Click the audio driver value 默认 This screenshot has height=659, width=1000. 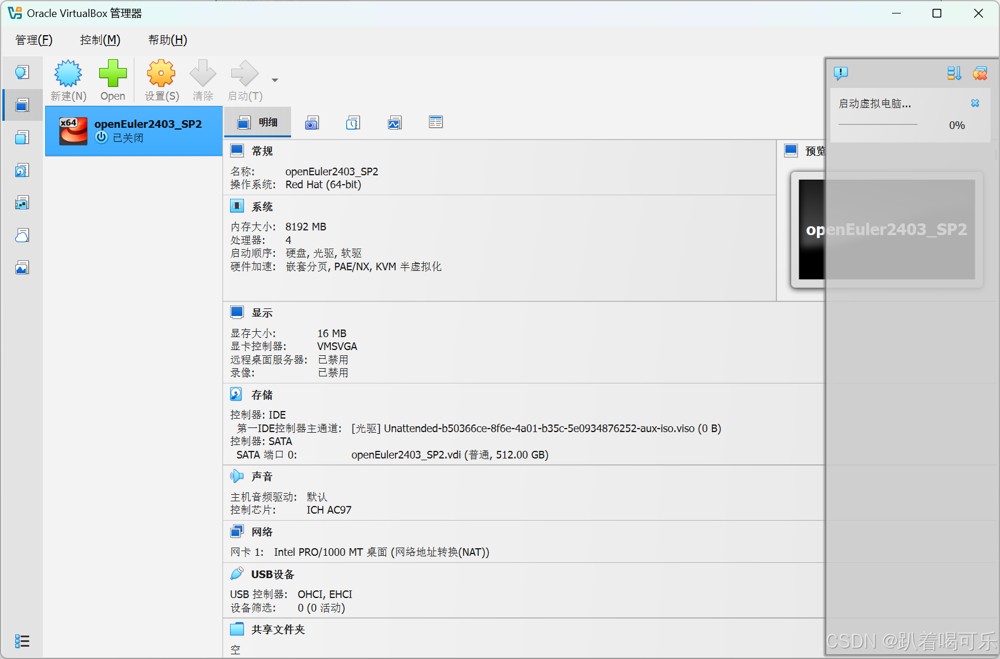pos(317,497)
